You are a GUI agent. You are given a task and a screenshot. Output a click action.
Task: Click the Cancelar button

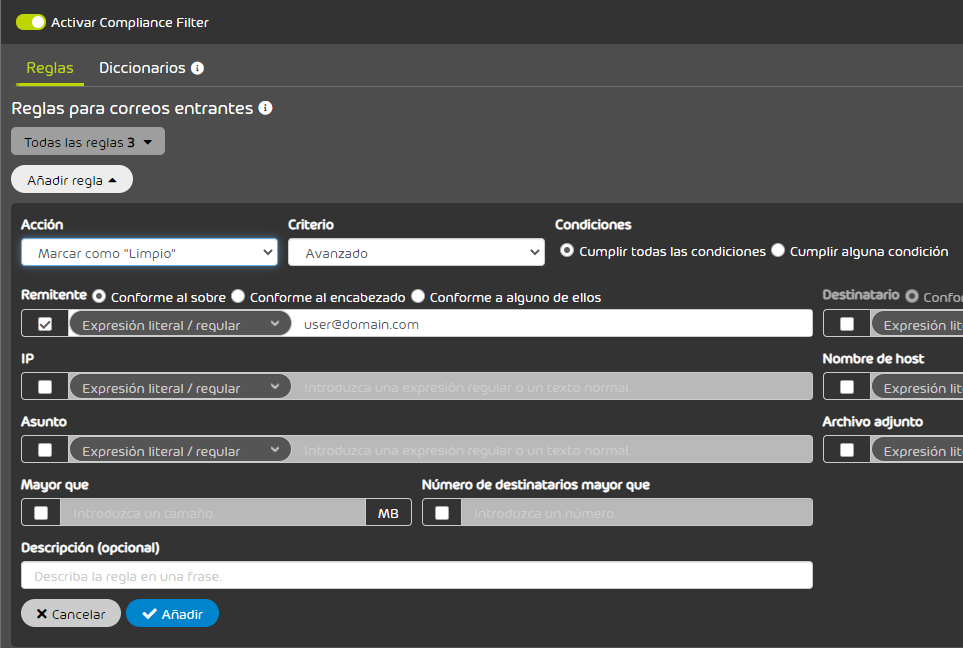(71, 614)
